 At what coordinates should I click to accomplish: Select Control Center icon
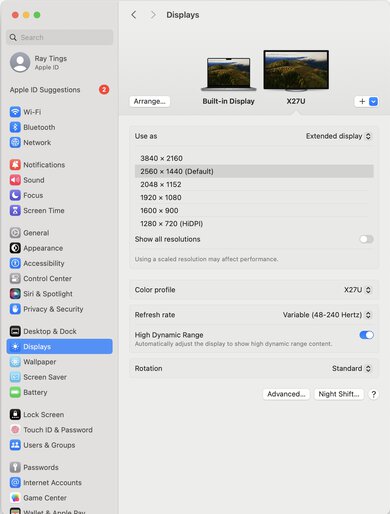coord(15,278)
